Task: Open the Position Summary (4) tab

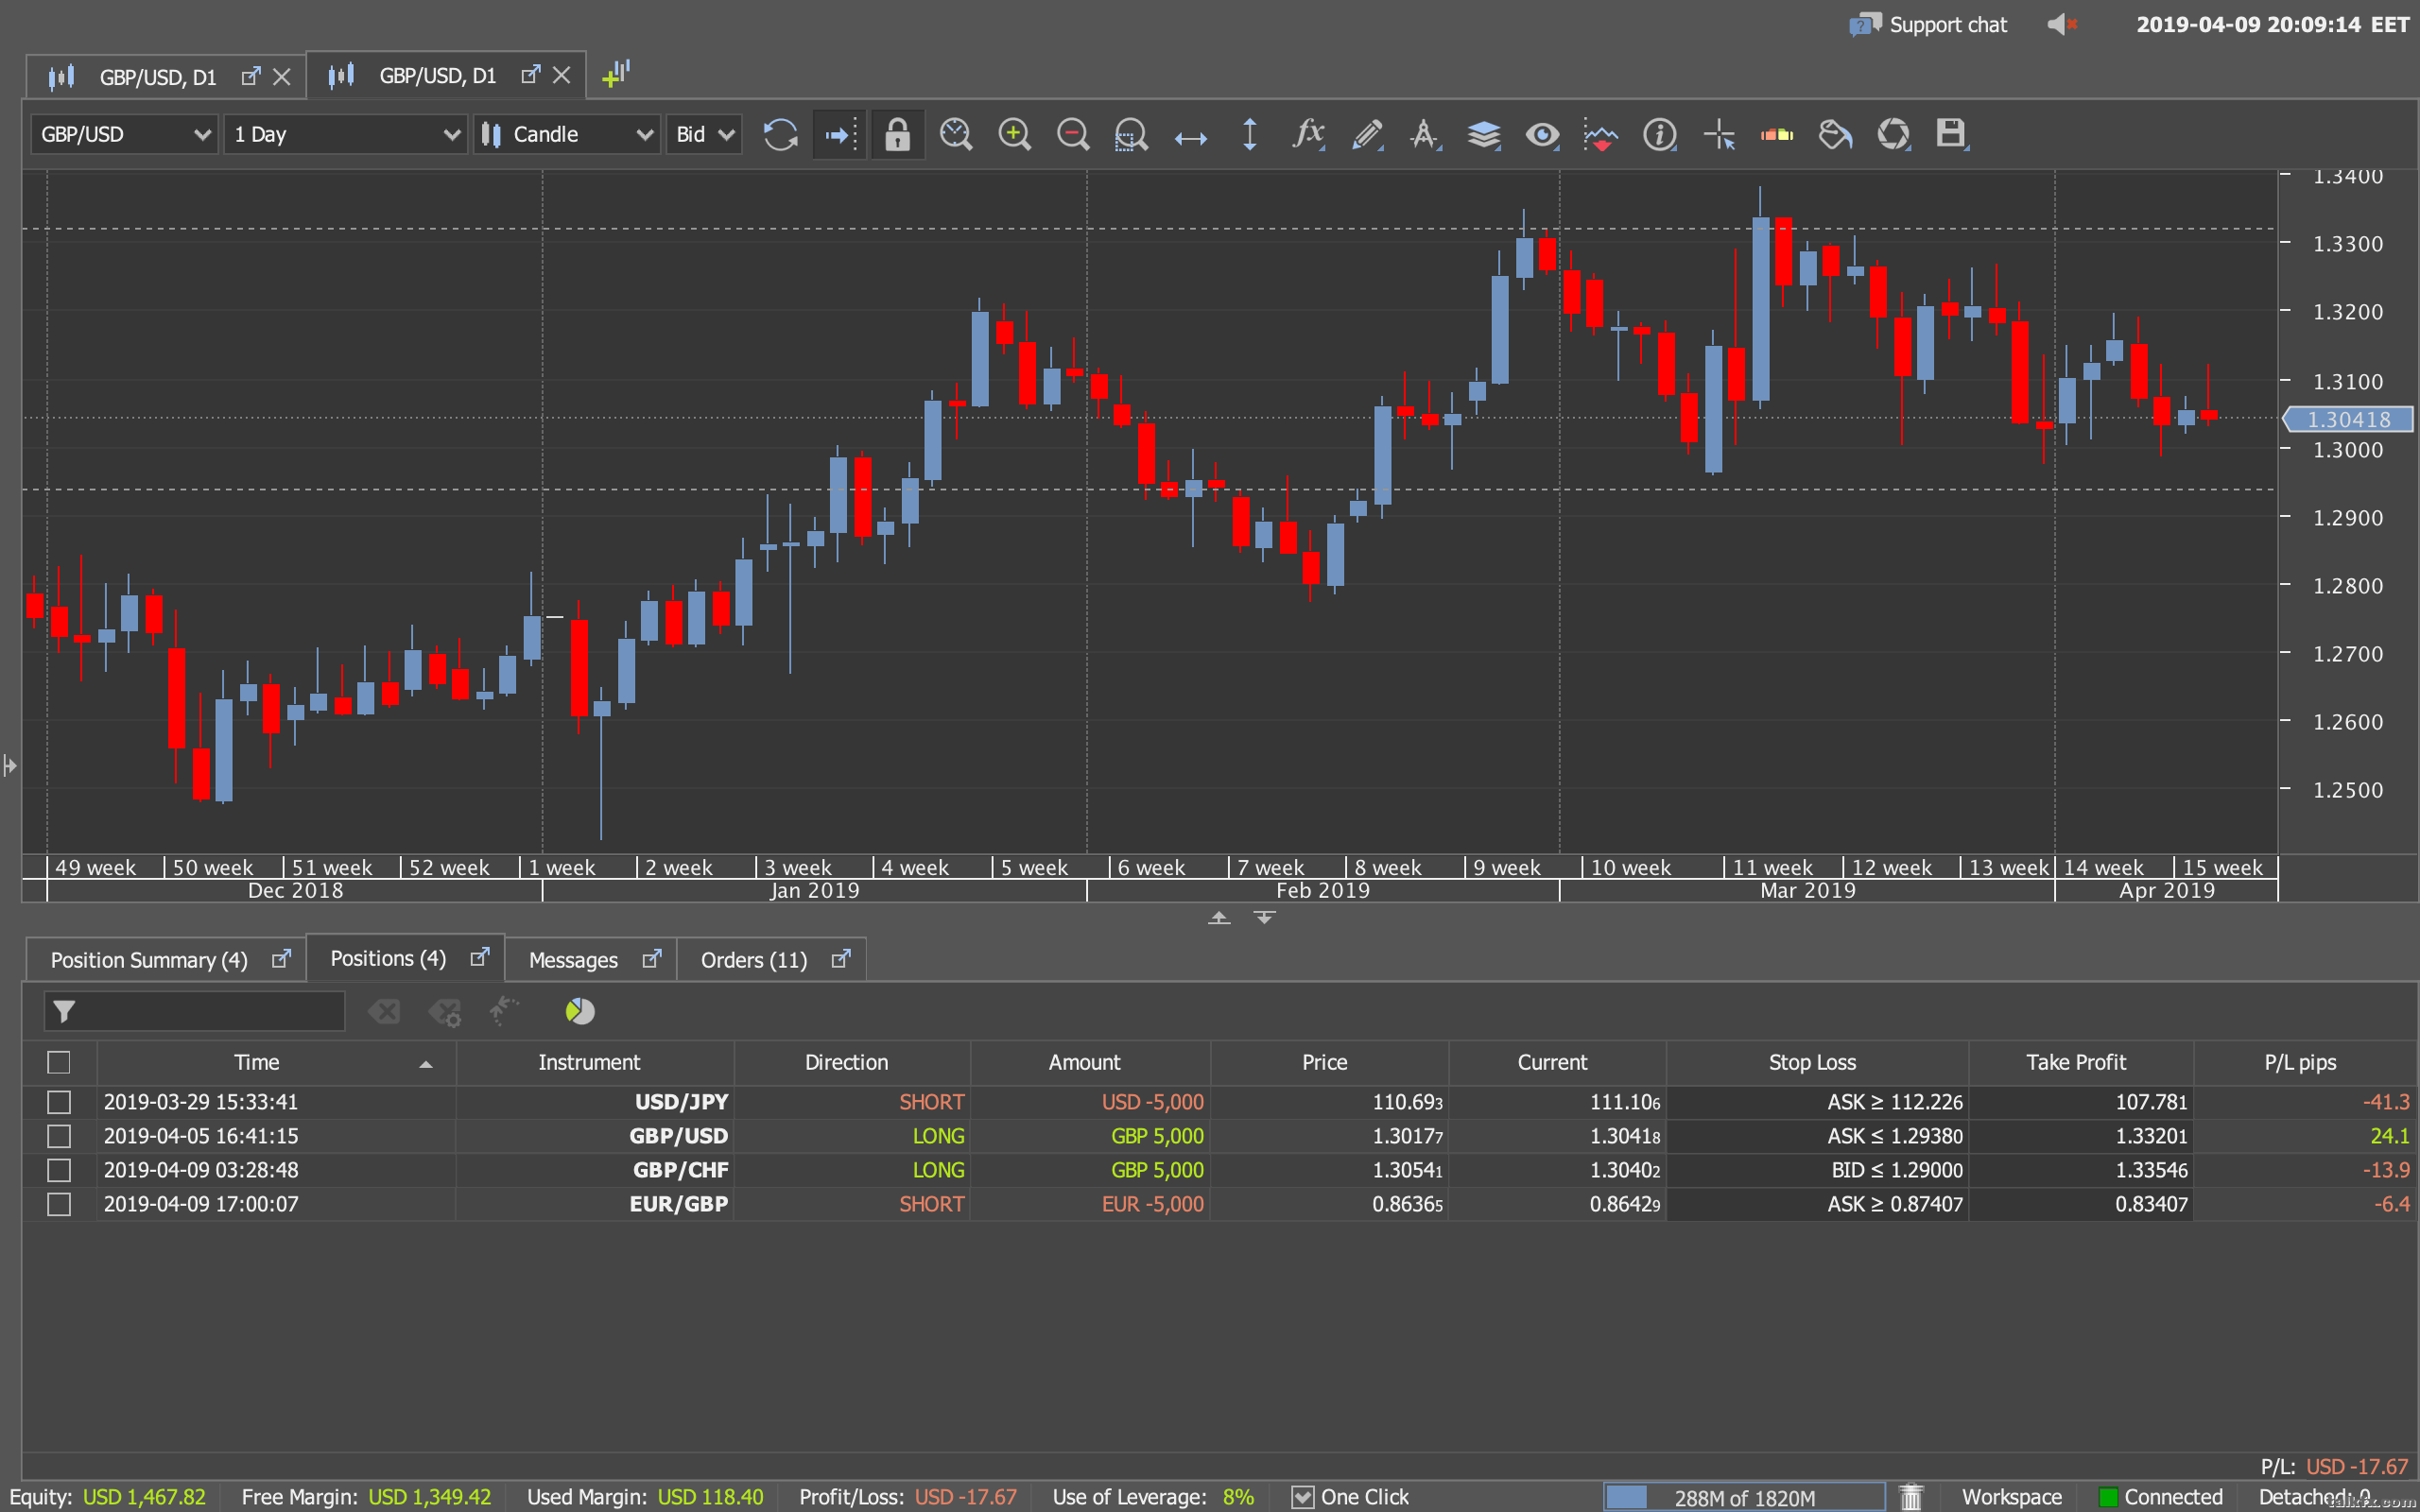Action: coord(149,960)
